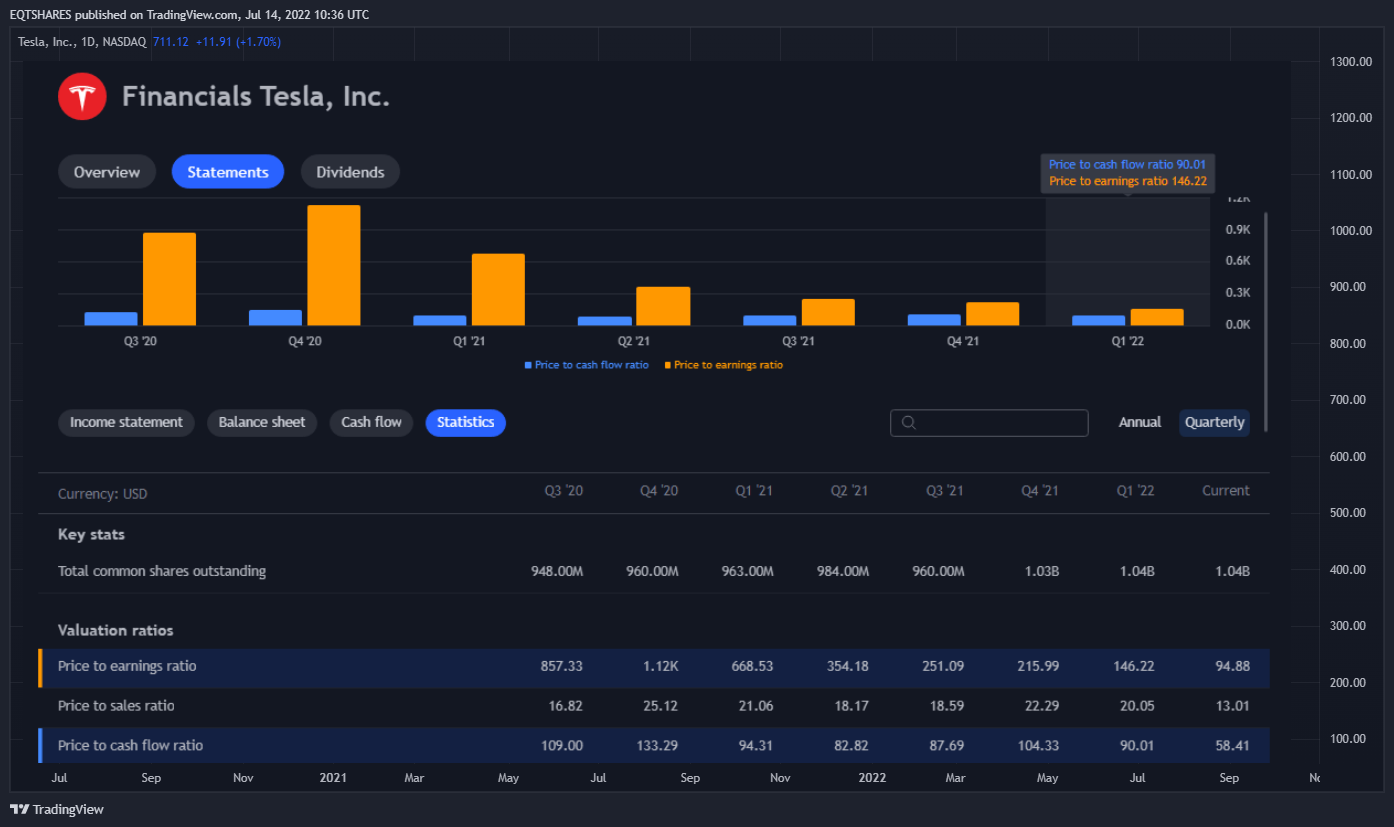Viewport: 1394px width, 827px height.
Task: Click the Q4 '20 orange earnings bar
Action: pyautogui.click(x=334, y=265)
